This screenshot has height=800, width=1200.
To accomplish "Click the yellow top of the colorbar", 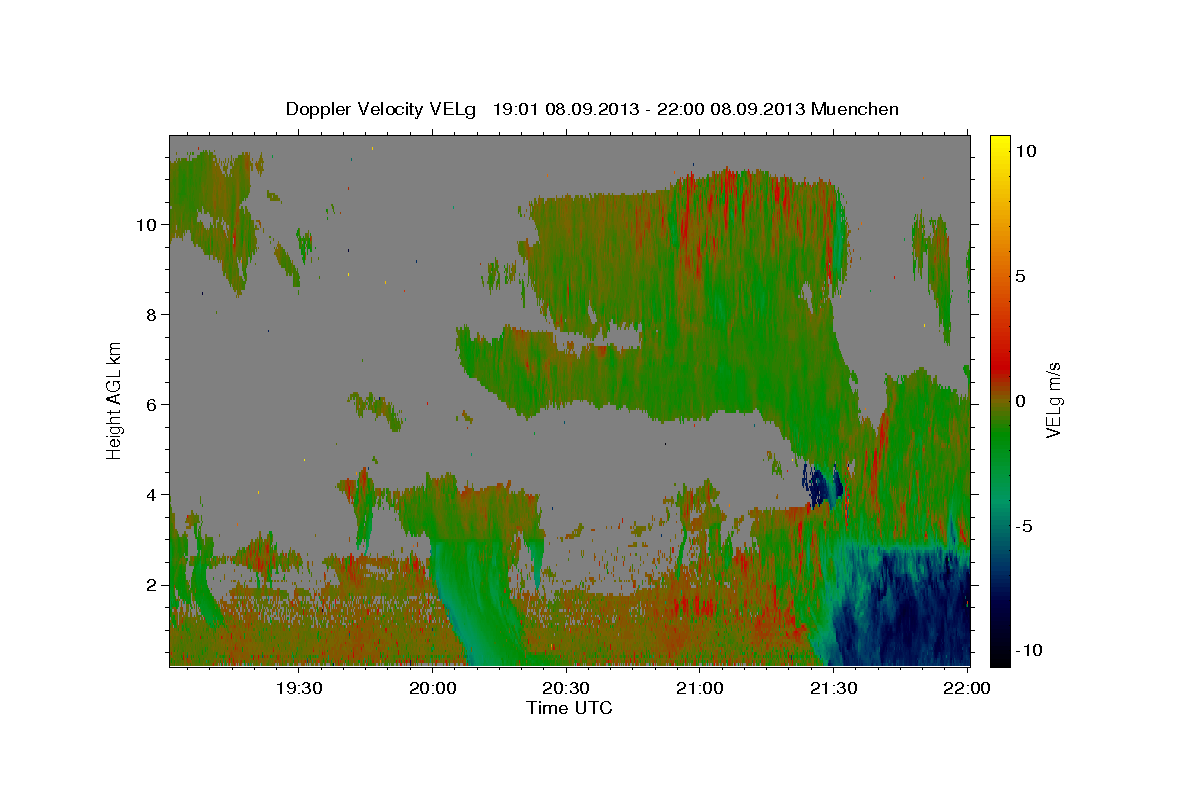I will pyautogui.click(x=1000, y=144).
